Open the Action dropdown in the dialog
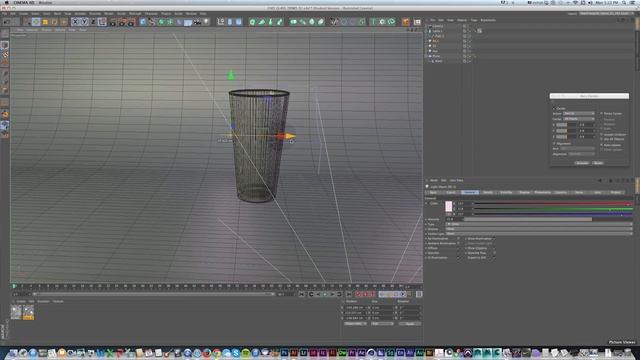The image size is (640, 360). [579, 113]
